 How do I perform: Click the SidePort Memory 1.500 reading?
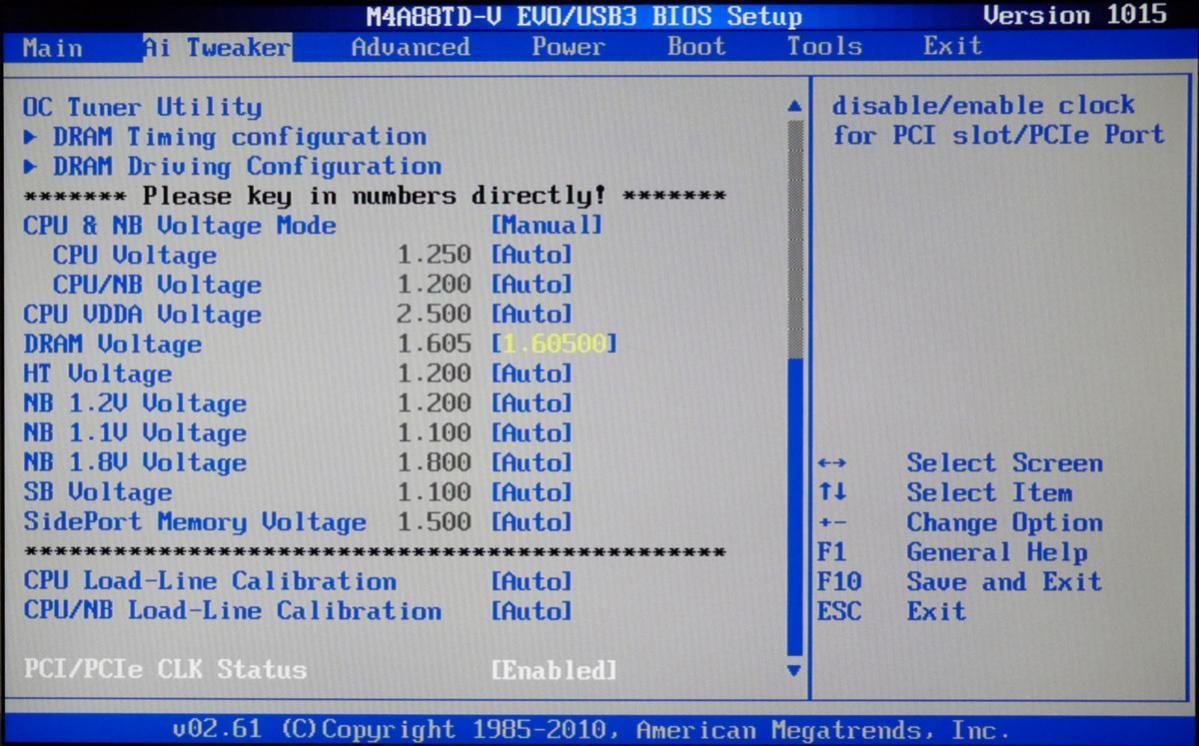[434, 523]
